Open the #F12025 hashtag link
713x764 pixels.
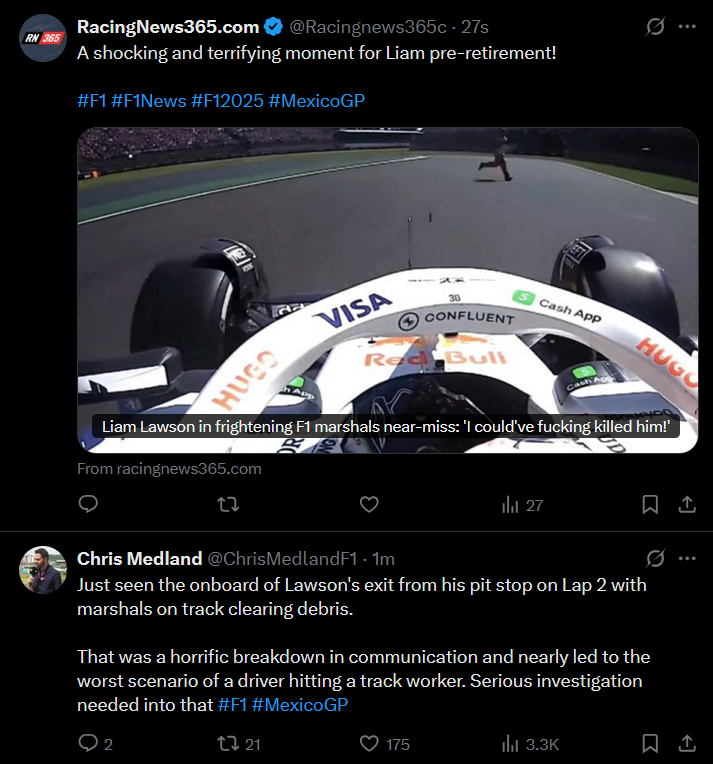pyautogui.click(x=226, y=100)
